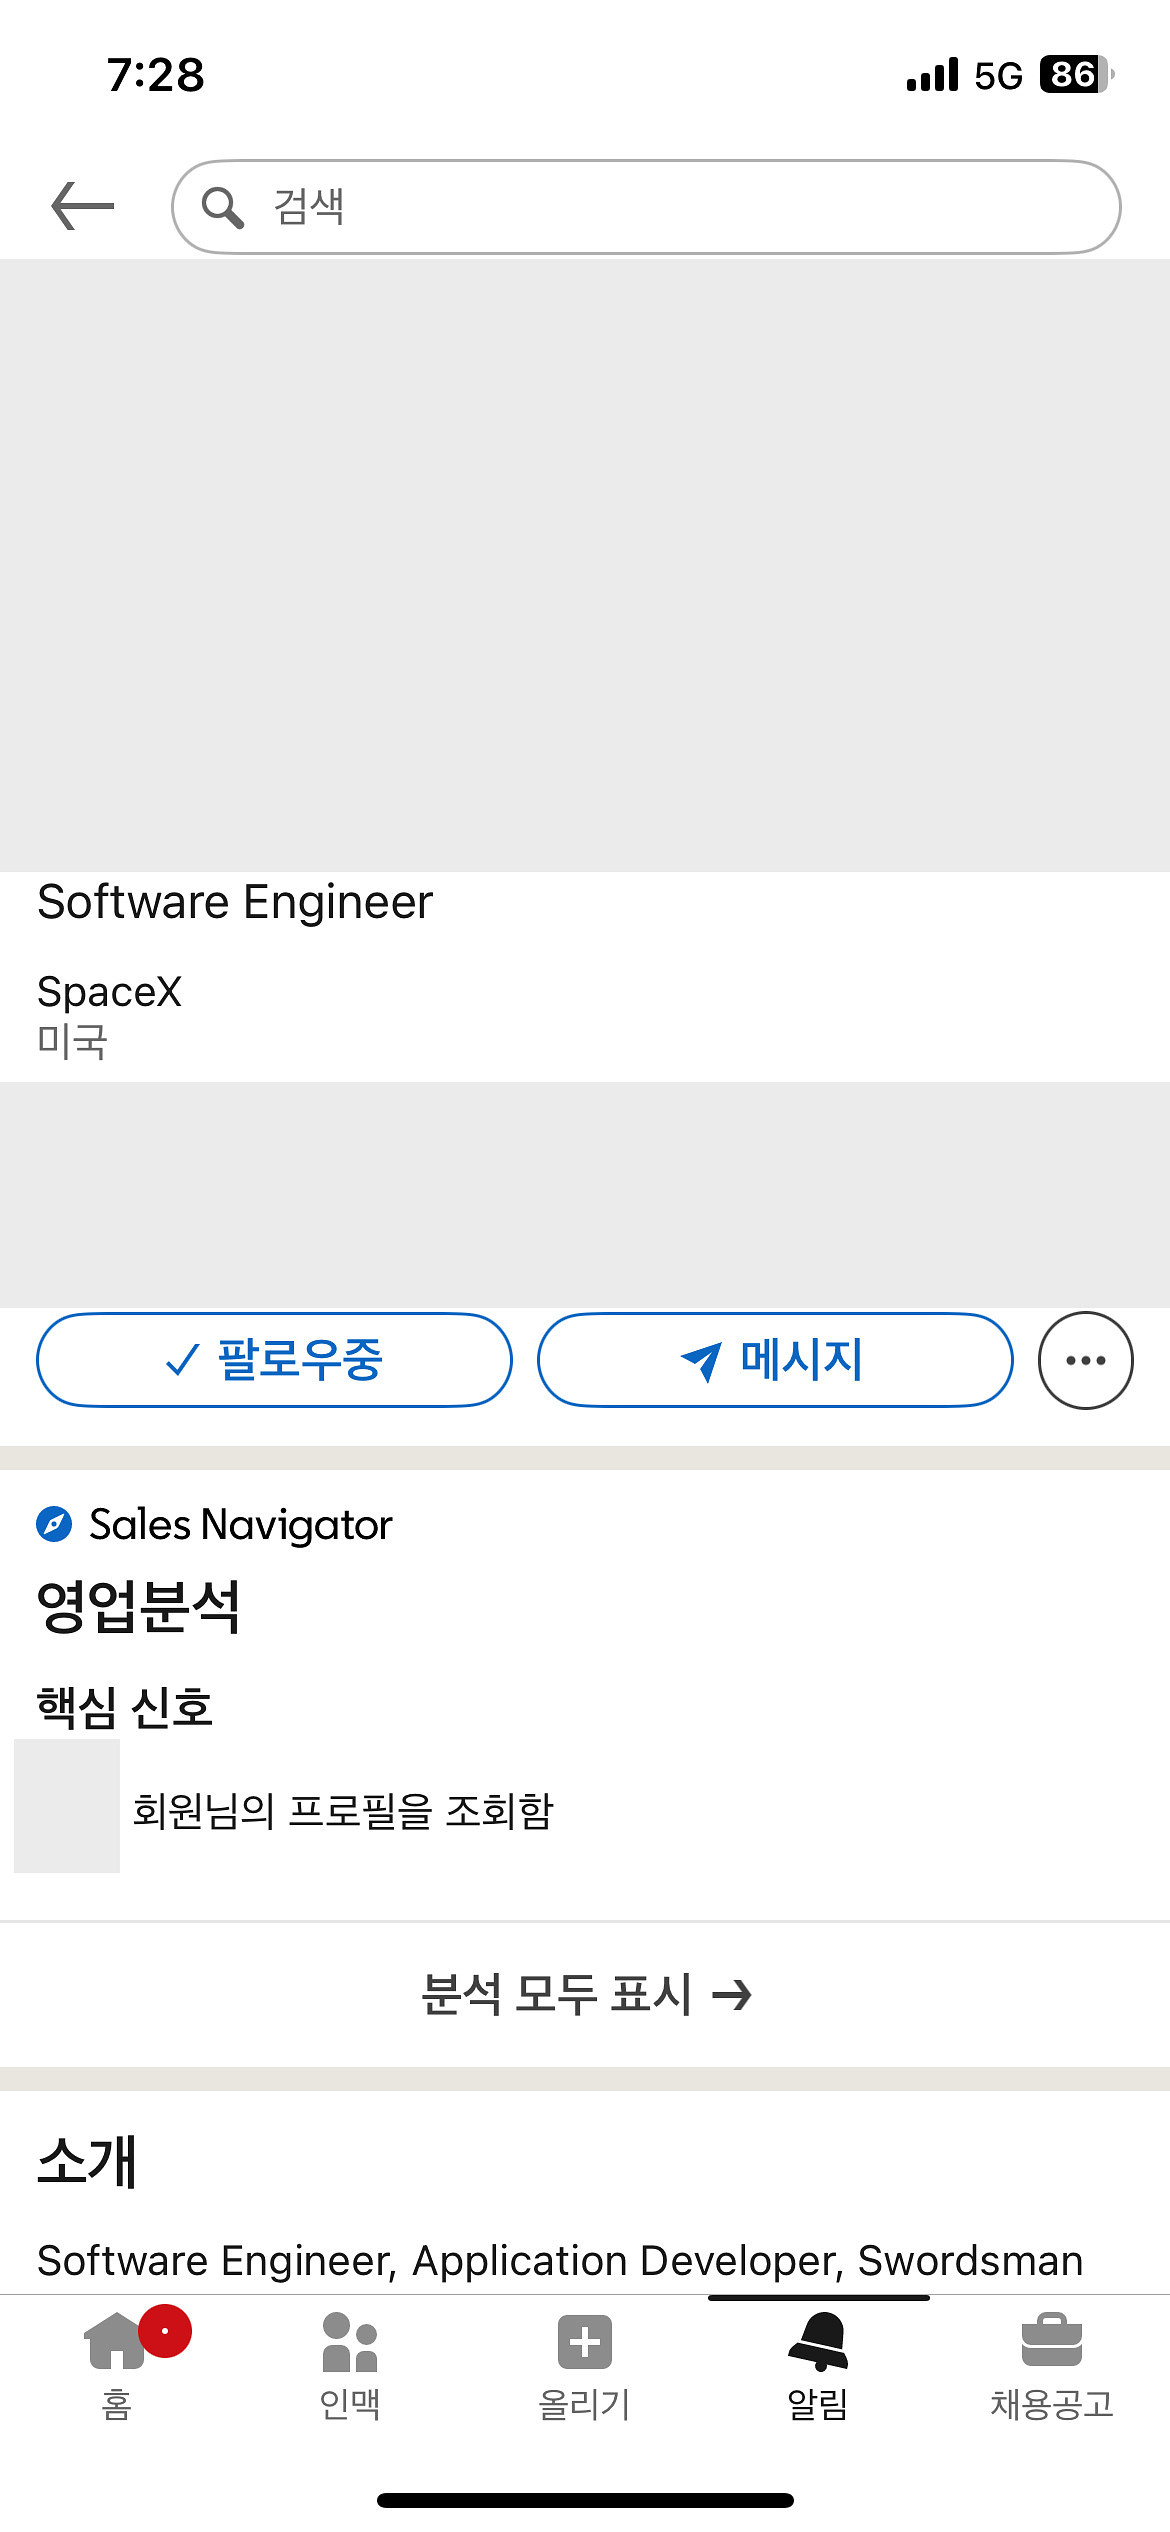Select the 인맥 connections icon
Screen dimensions: 1170x2532
(x=350, y=2340)
